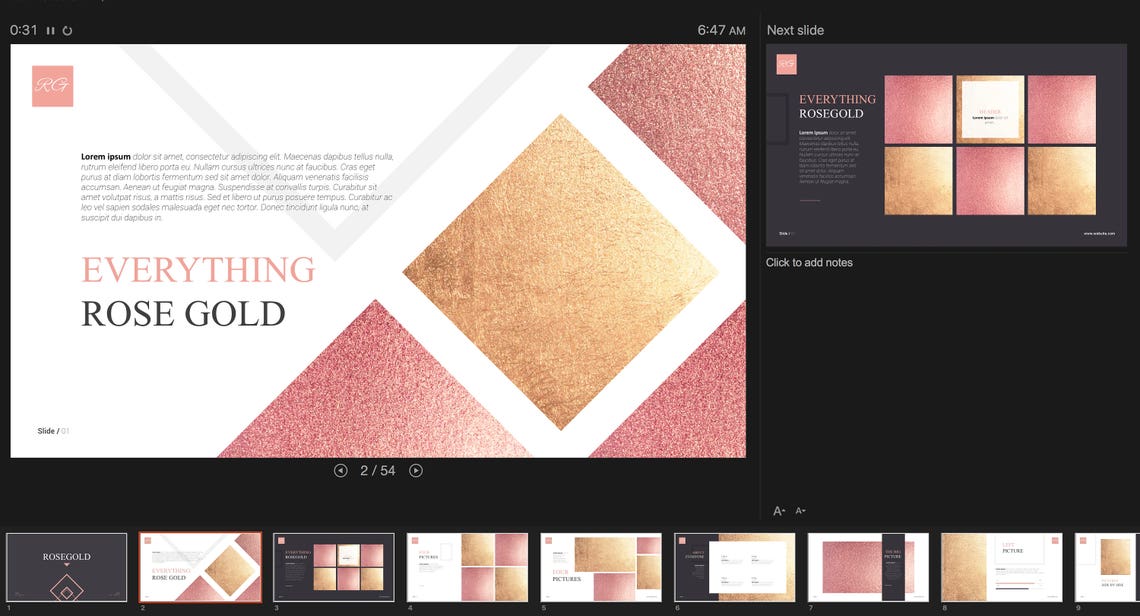Select the LEFT PICTURE layout slide thumbnail
Screen dimensions: 1140x616
pos(1000,567)
